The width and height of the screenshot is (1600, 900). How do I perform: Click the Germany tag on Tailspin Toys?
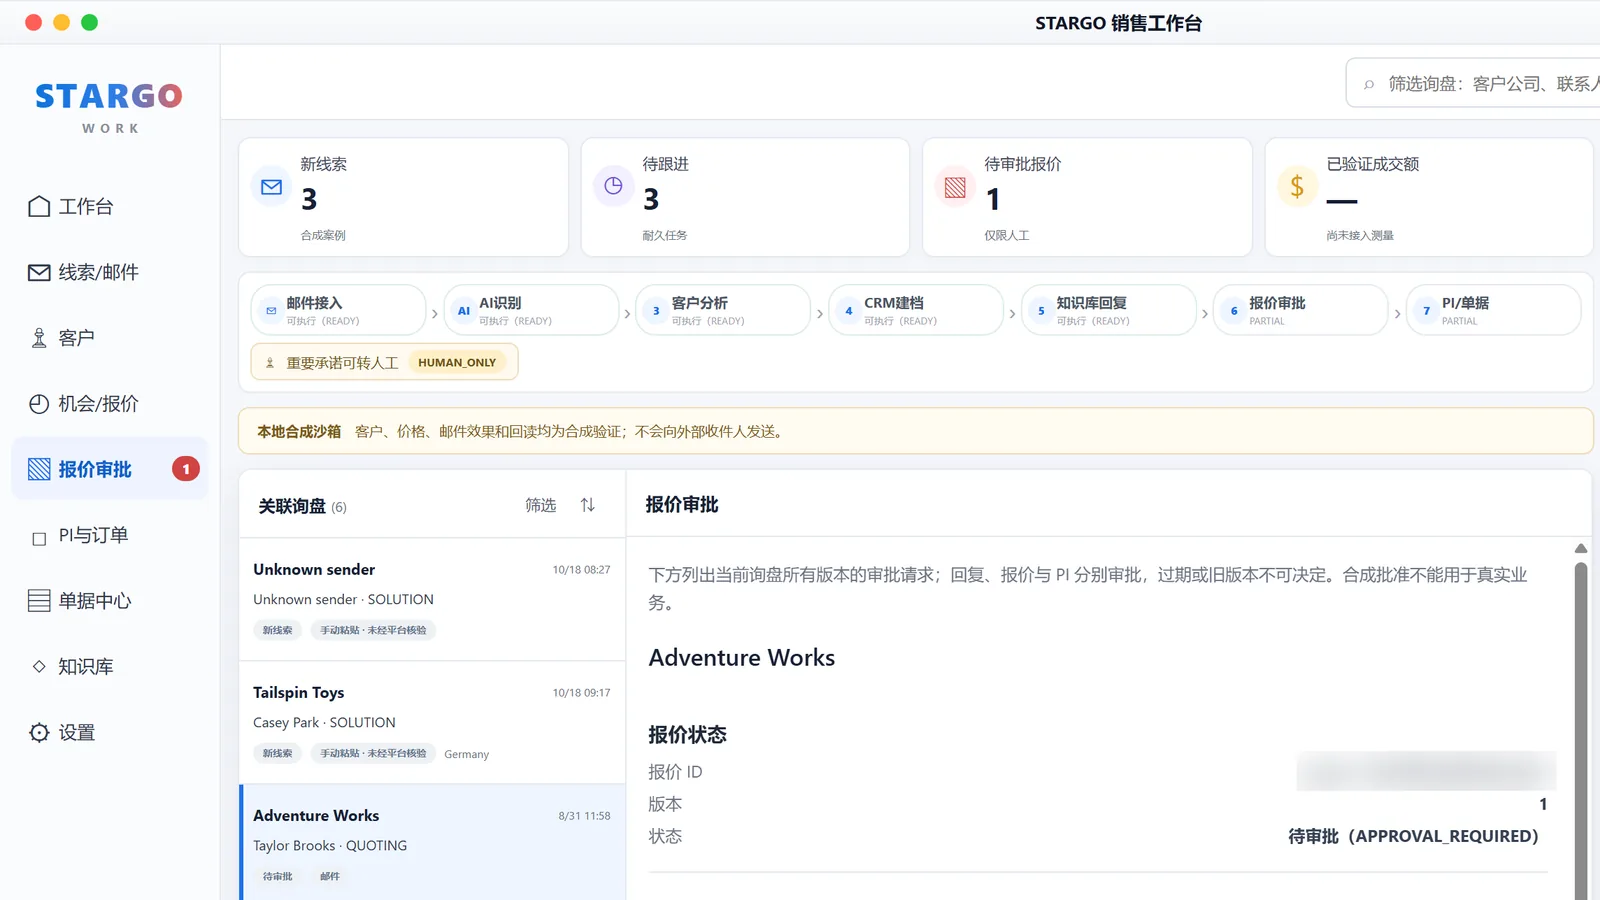pos(467,754)
